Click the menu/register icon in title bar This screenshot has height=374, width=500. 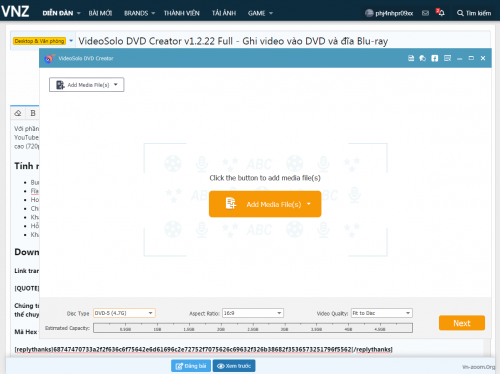(447, 58)
